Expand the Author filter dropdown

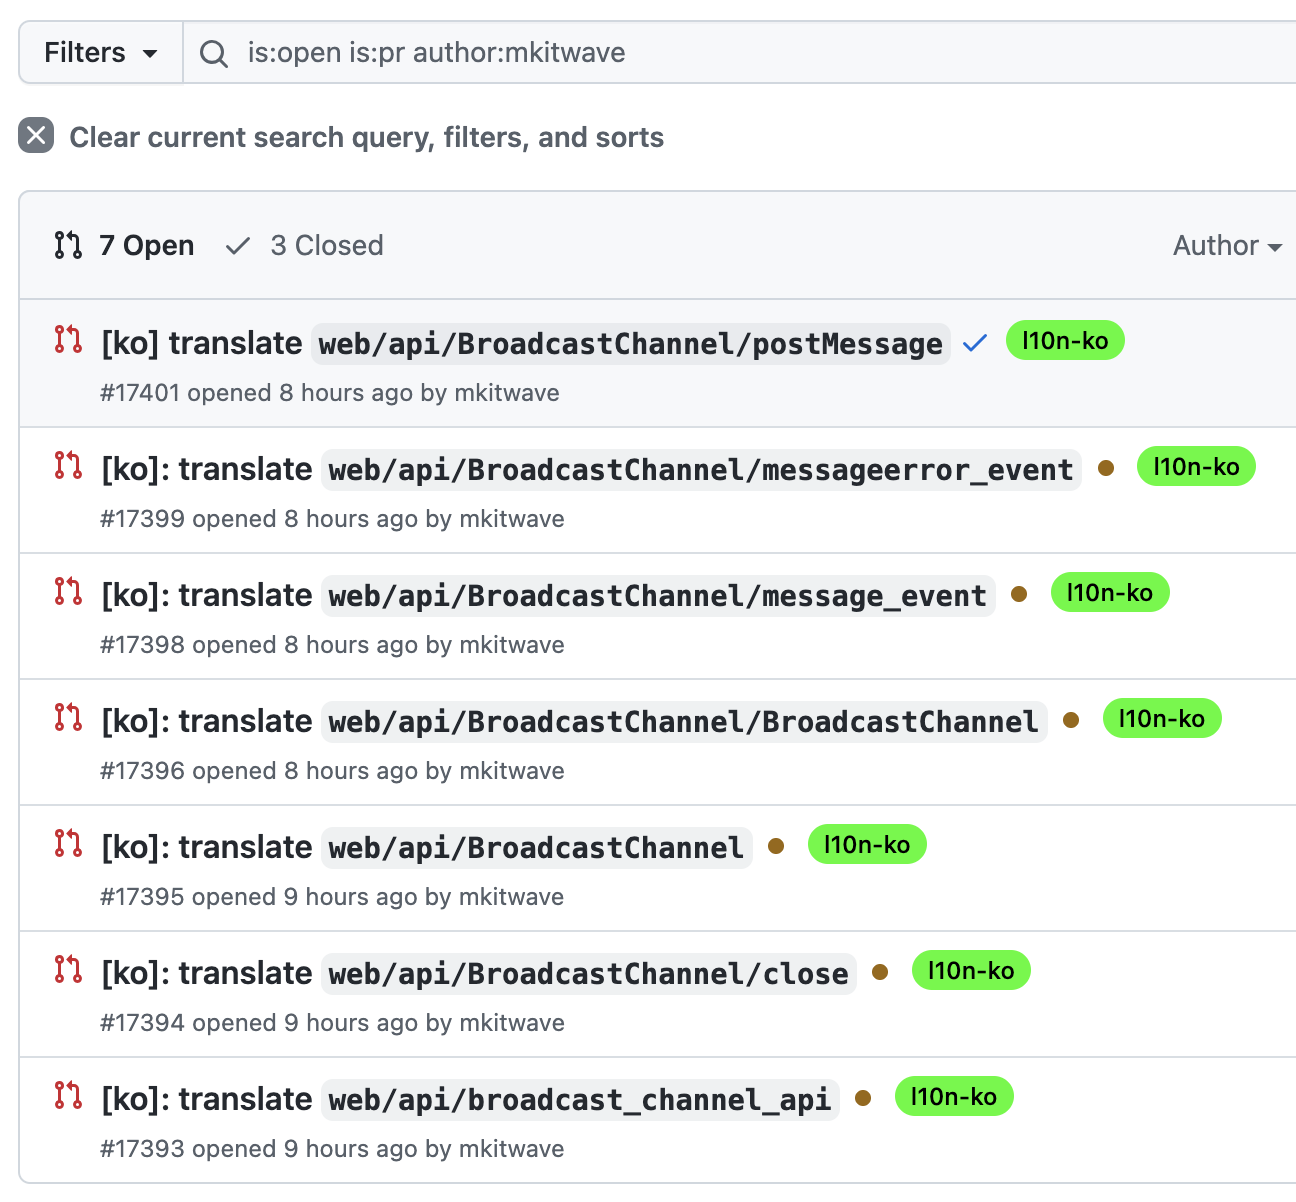tap(1226, 246)
